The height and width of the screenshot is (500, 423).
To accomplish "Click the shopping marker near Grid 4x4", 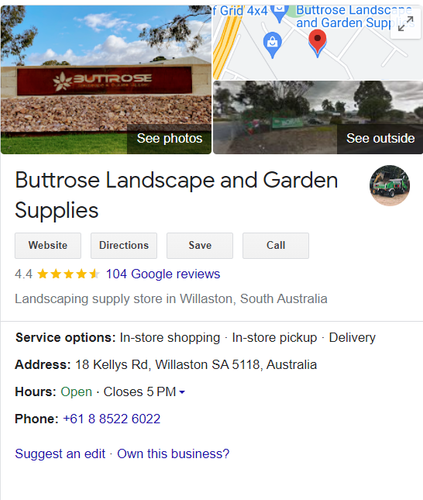I will point(279,13).
